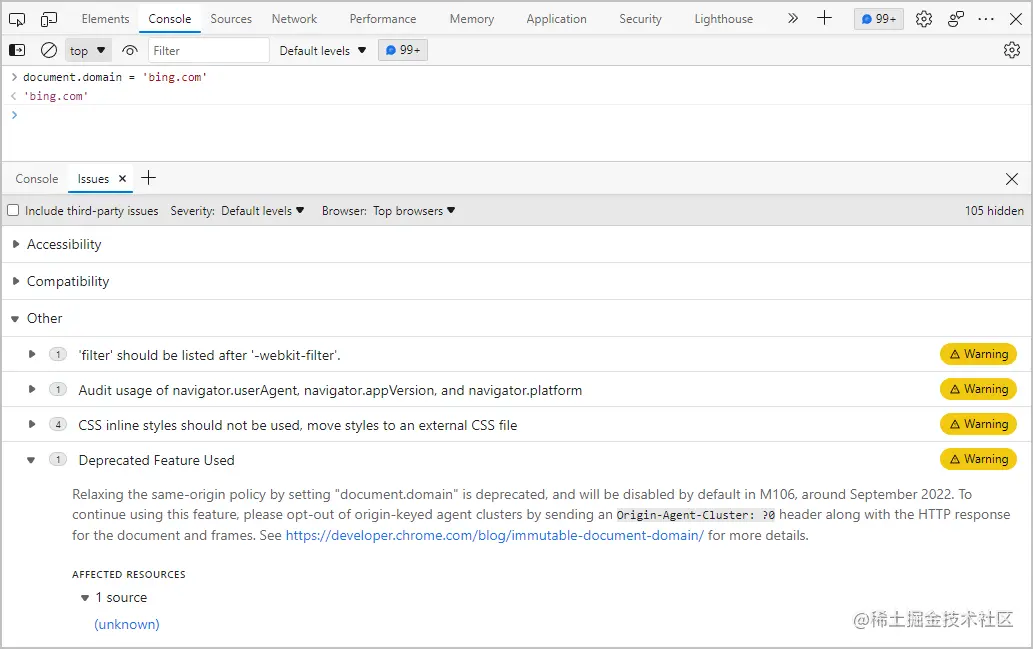1033x649 pixels.
Task: Open the Security tab
Action: (640, 19)
